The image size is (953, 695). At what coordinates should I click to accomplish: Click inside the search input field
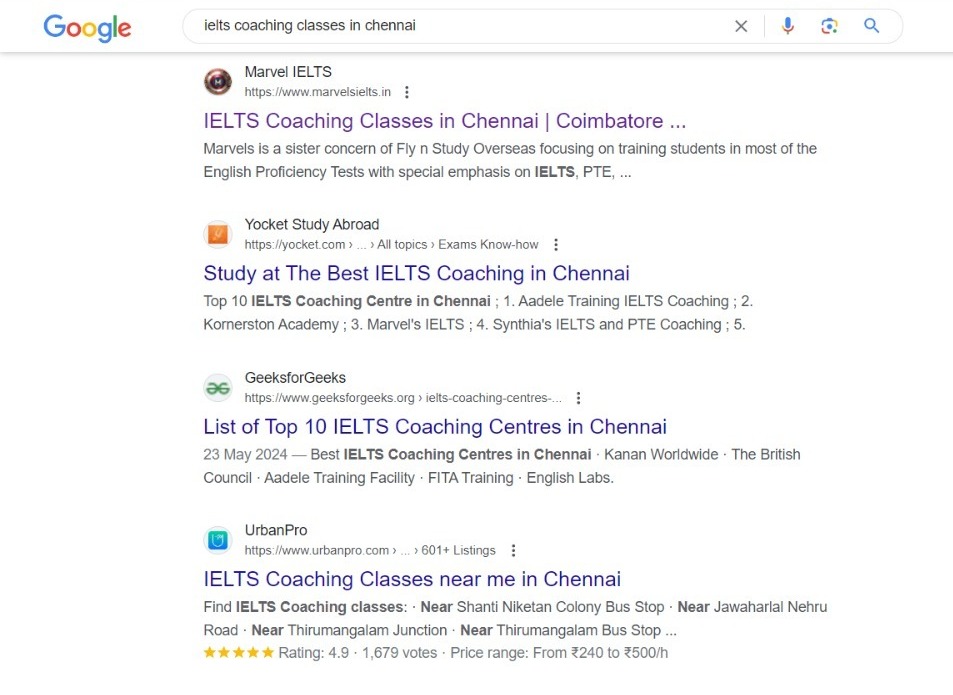tap(450, 26)
